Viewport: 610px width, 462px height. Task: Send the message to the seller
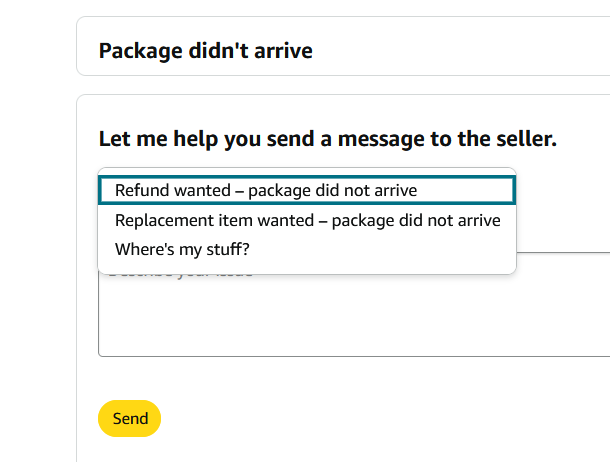pos(129,419)
